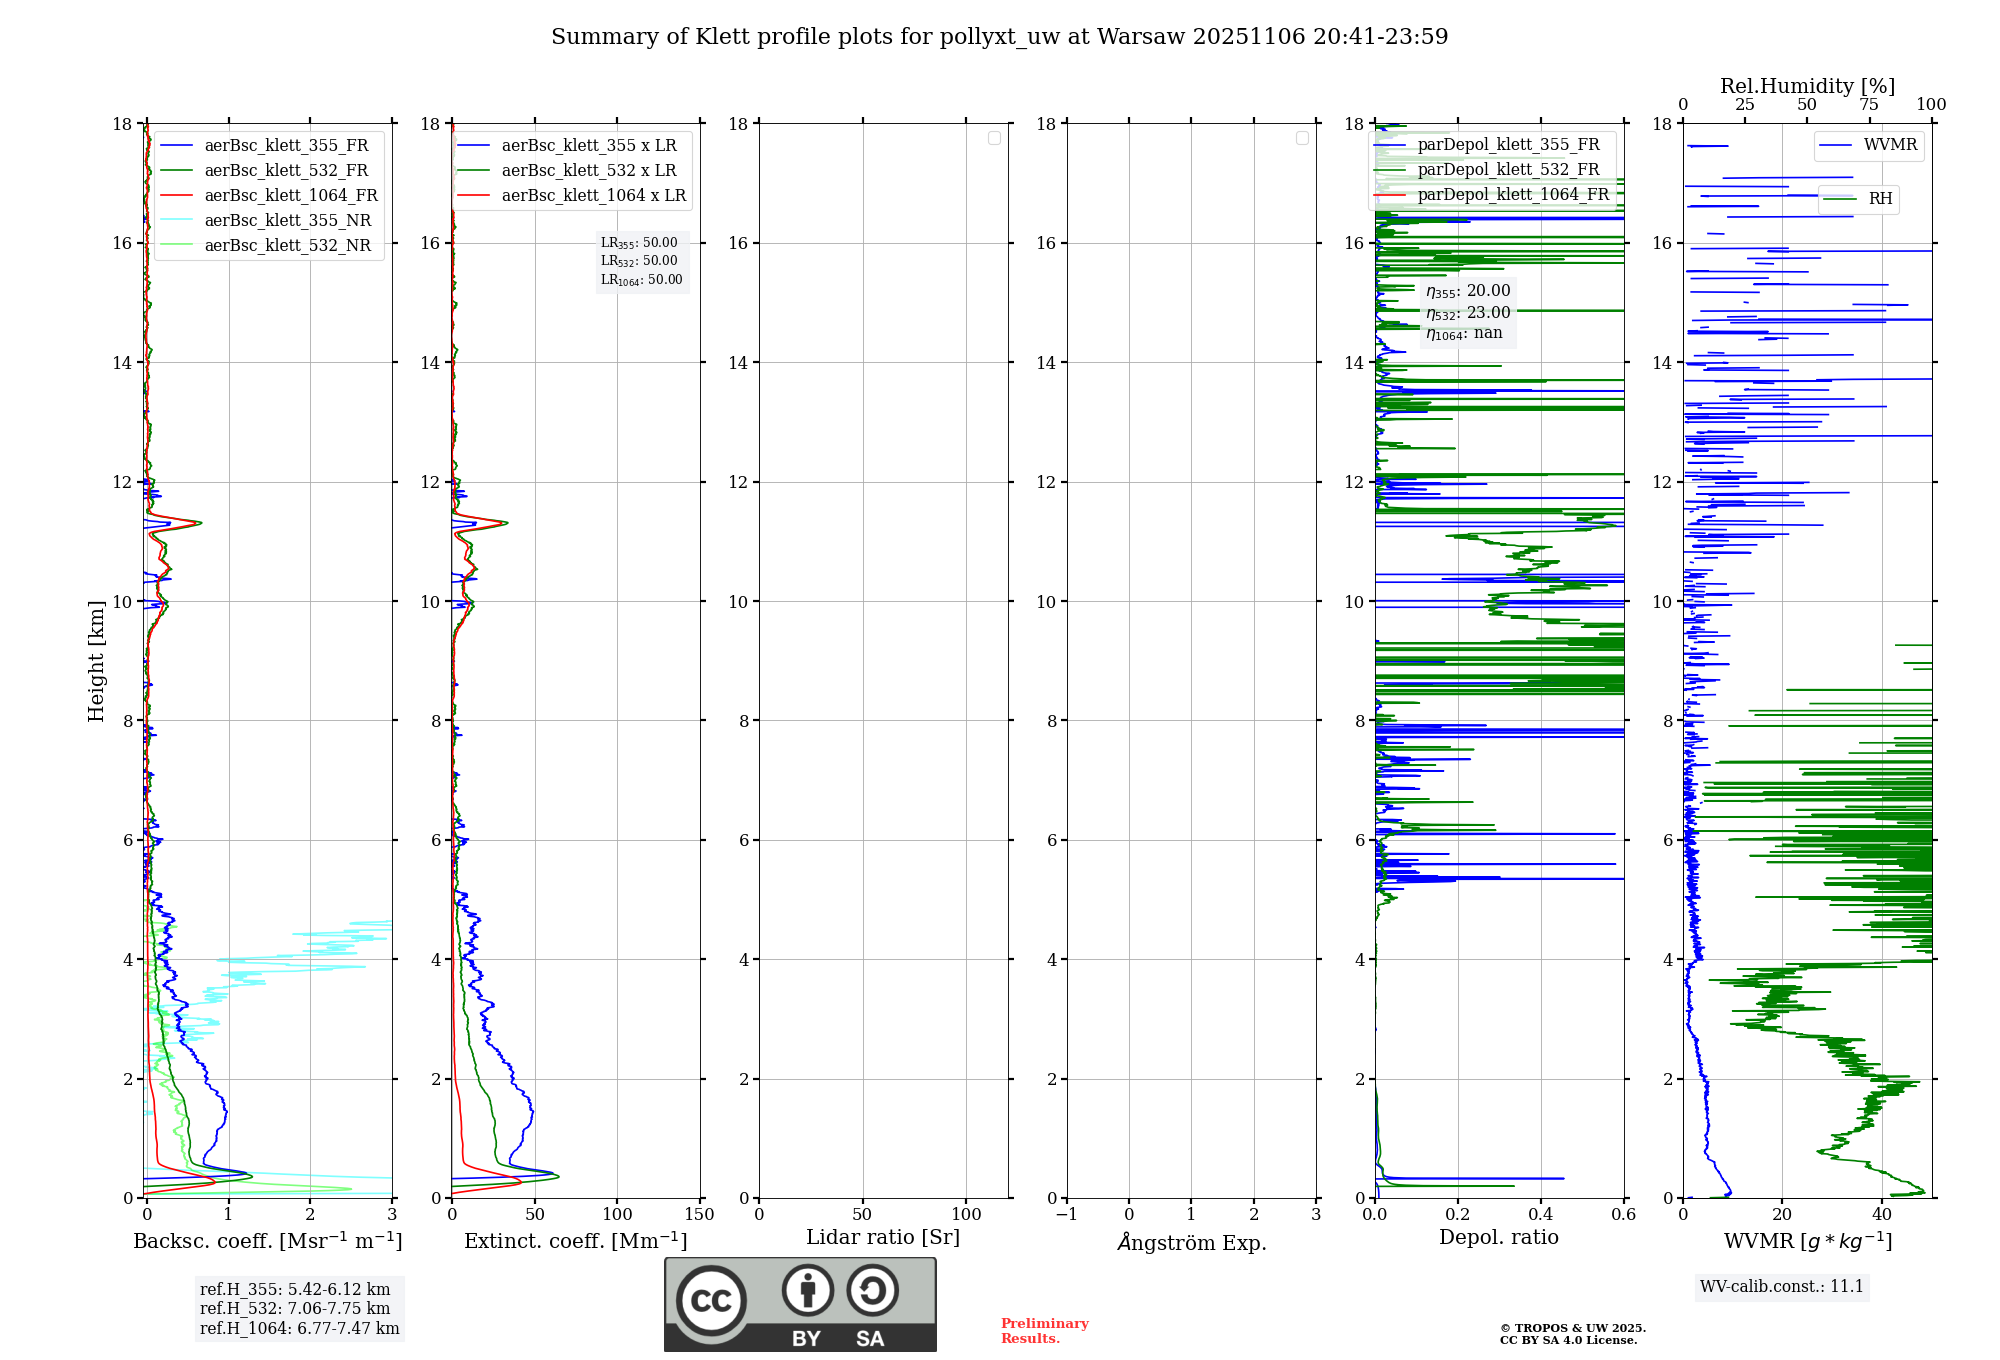Click the parDepol_klett_532_FR legend entry
2000x1360 pixels.
tap(1508, 170)
